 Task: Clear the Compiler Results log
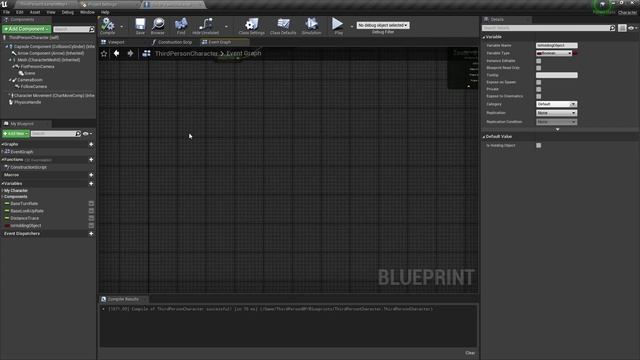click(x=470, y=353)
